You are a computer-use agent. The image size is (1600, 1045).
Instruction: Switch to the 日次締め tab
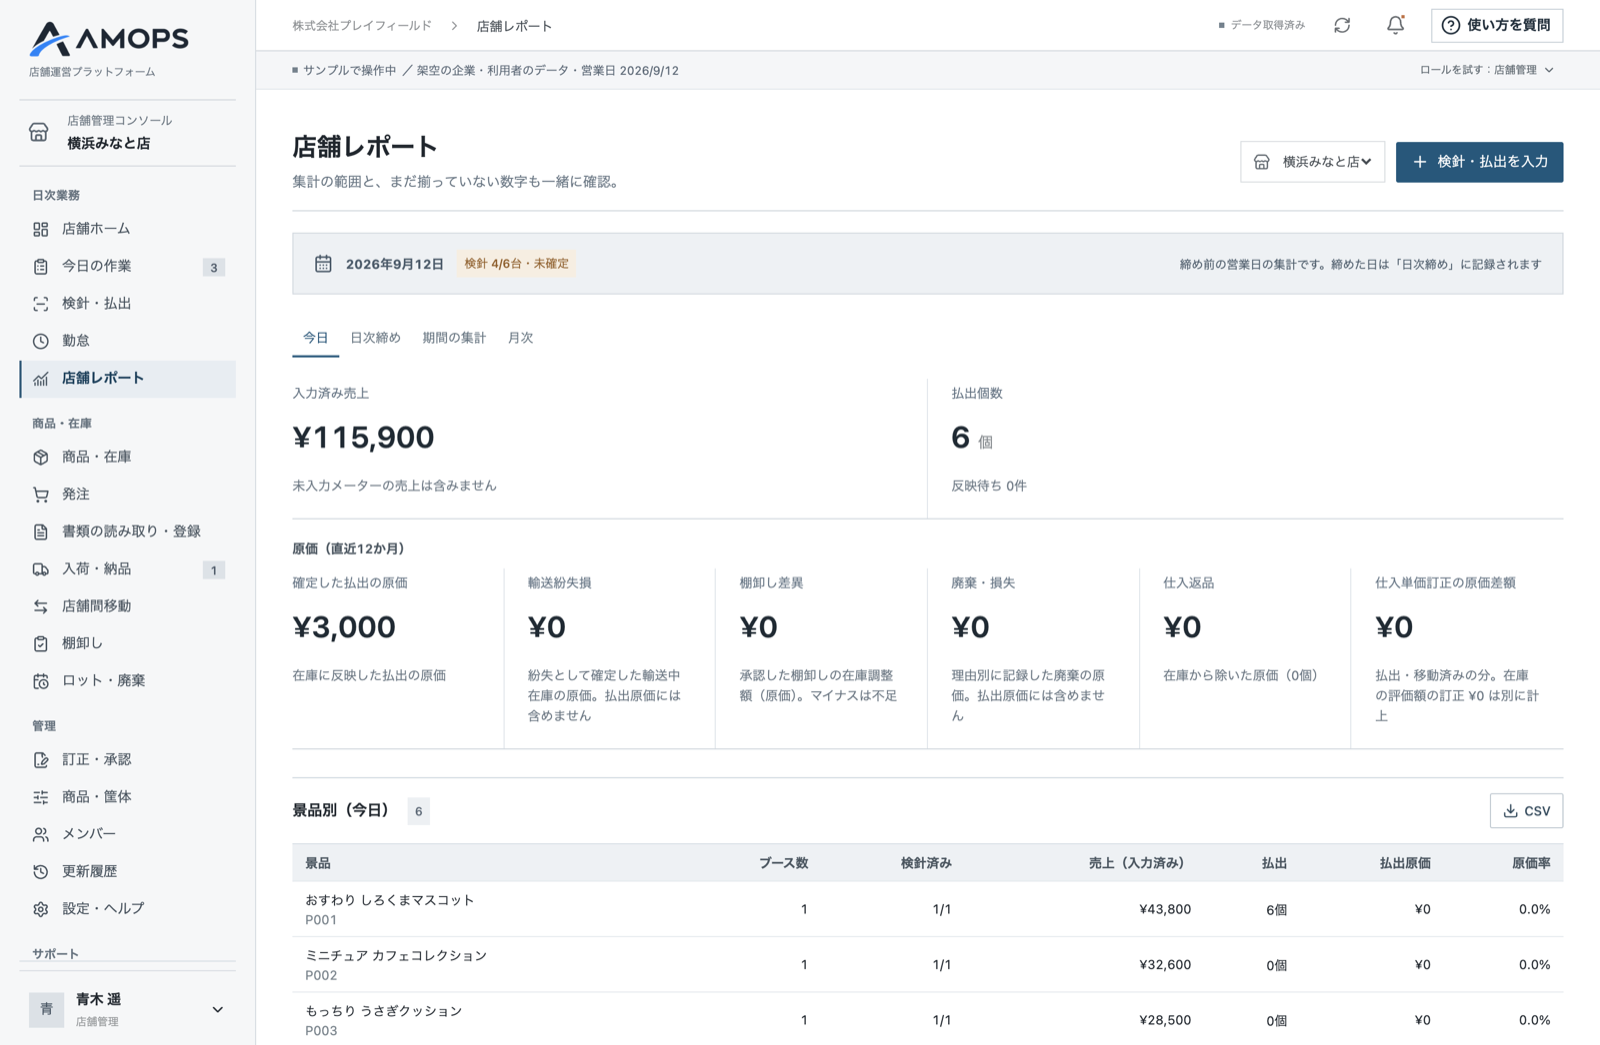tap(375, 338)
